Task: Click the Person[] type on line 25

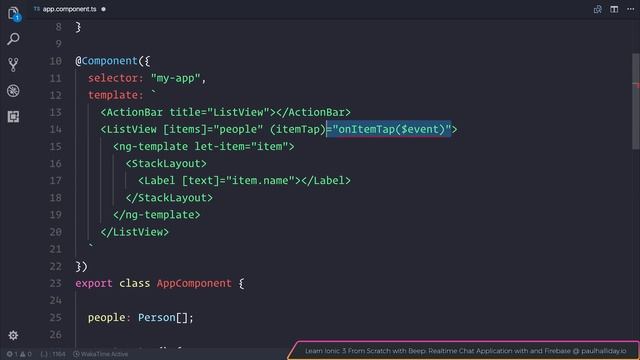Action: pos(163,318)
